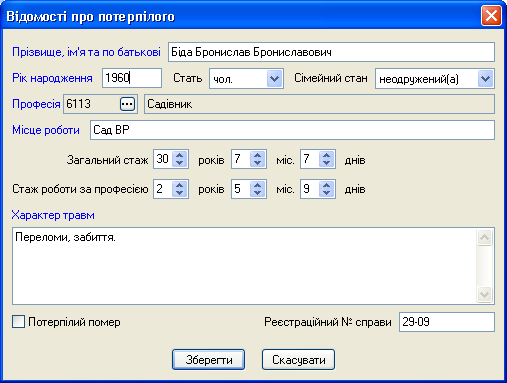
Task: Decrease Загальний стаж years value
Action: click(x=180, y=163)
